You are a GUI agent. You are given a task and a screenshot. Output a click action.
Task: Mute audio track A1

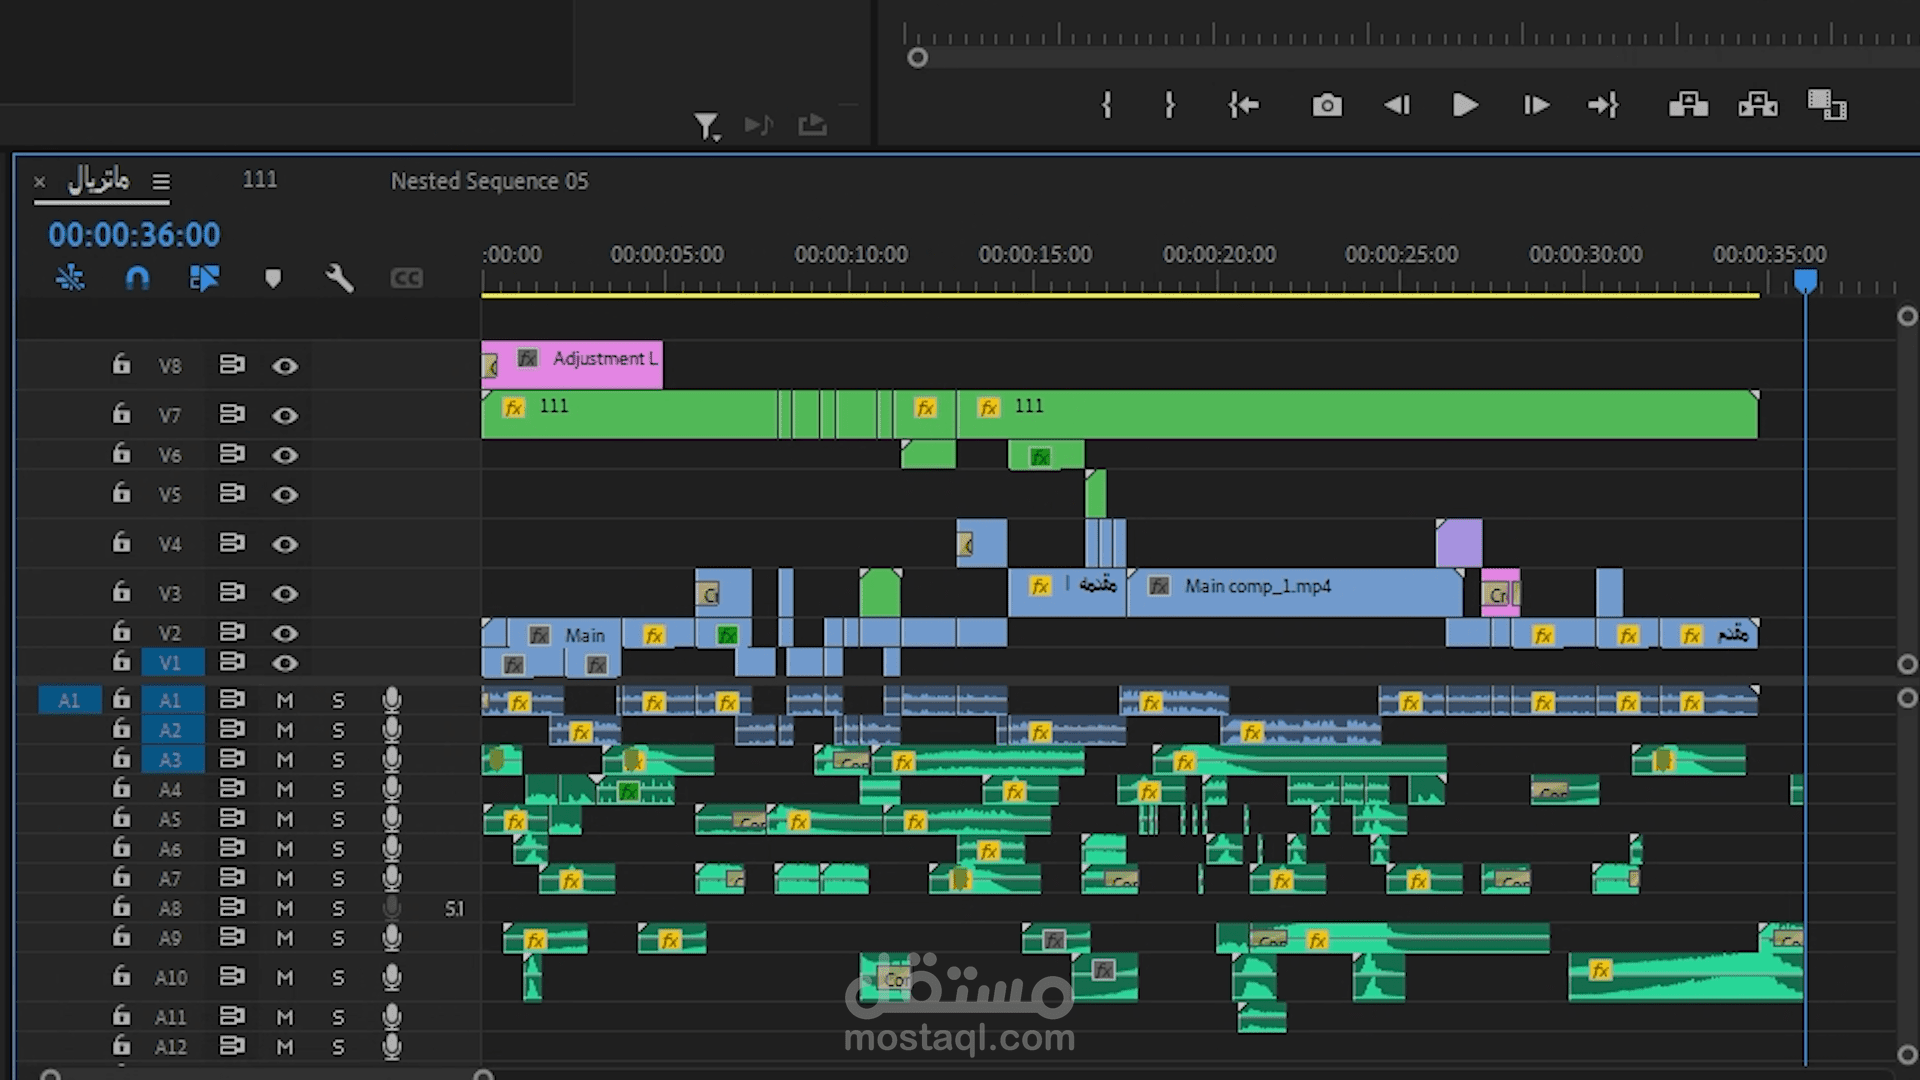(285, 701)
